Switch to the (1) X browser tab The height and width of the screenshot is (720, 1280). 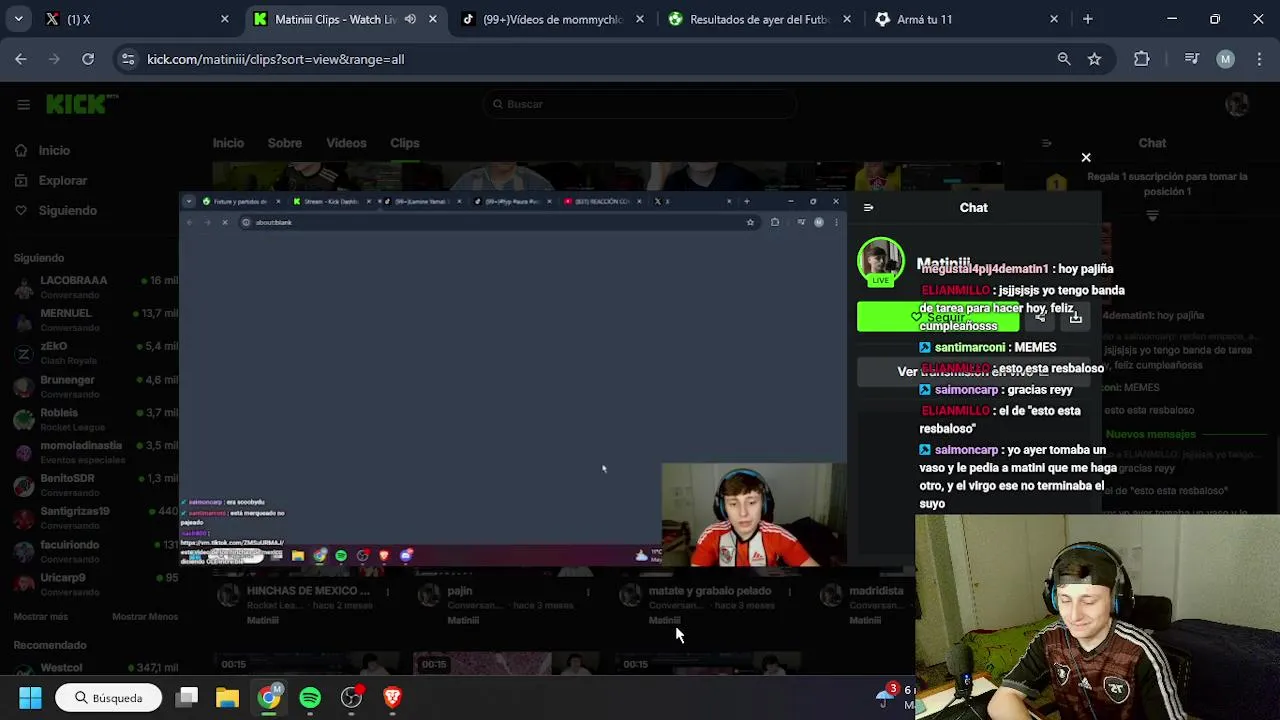pyautogui.click(x=135, y=19)
